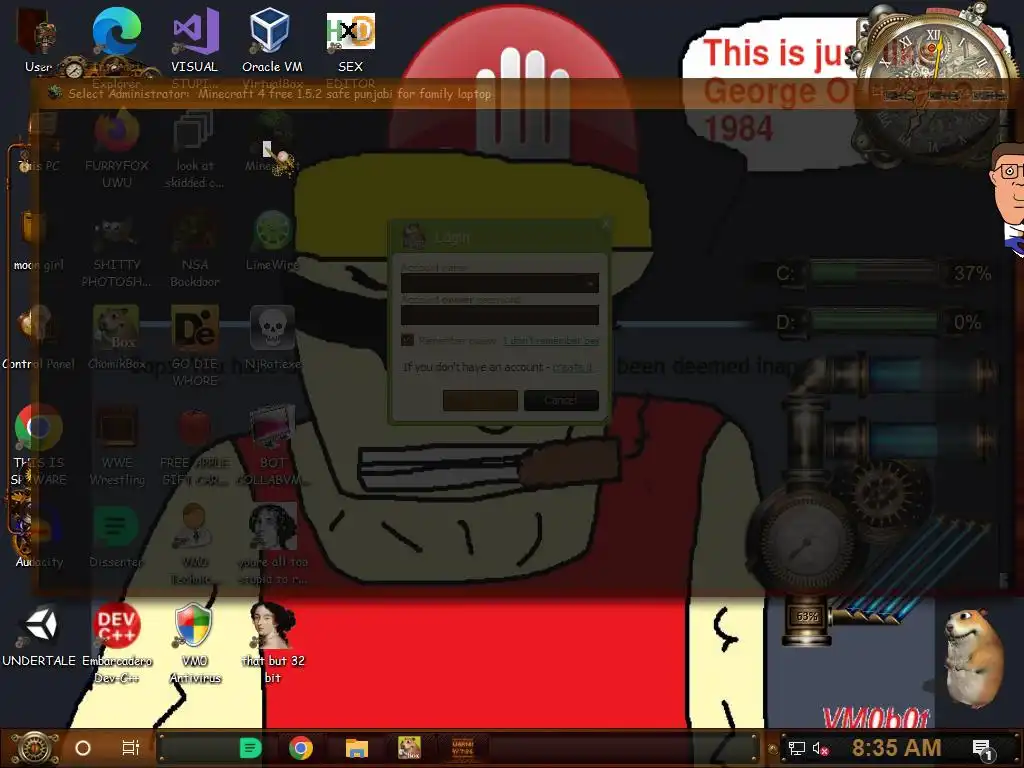Switch to ChomikBox taskbar button

click(x=409, y=748)
